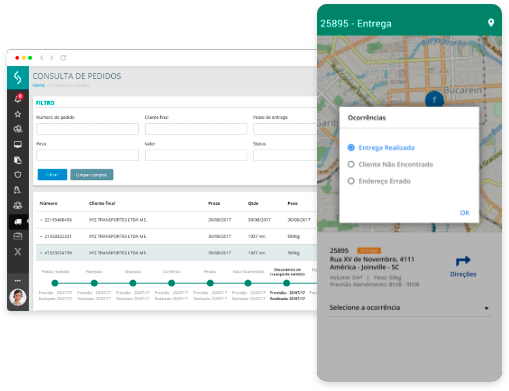The height and width of the screenshot is (391, 509).
Task: Open favorites star icon in sidebar
Action: (18, 114)
